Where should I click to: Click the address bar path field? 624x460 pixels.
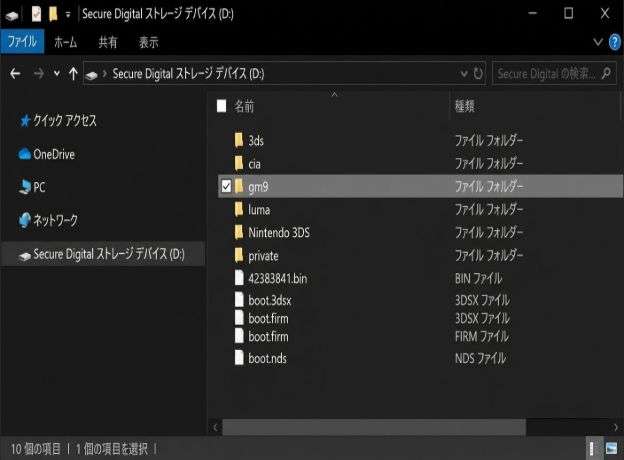[x=284, y=74]
